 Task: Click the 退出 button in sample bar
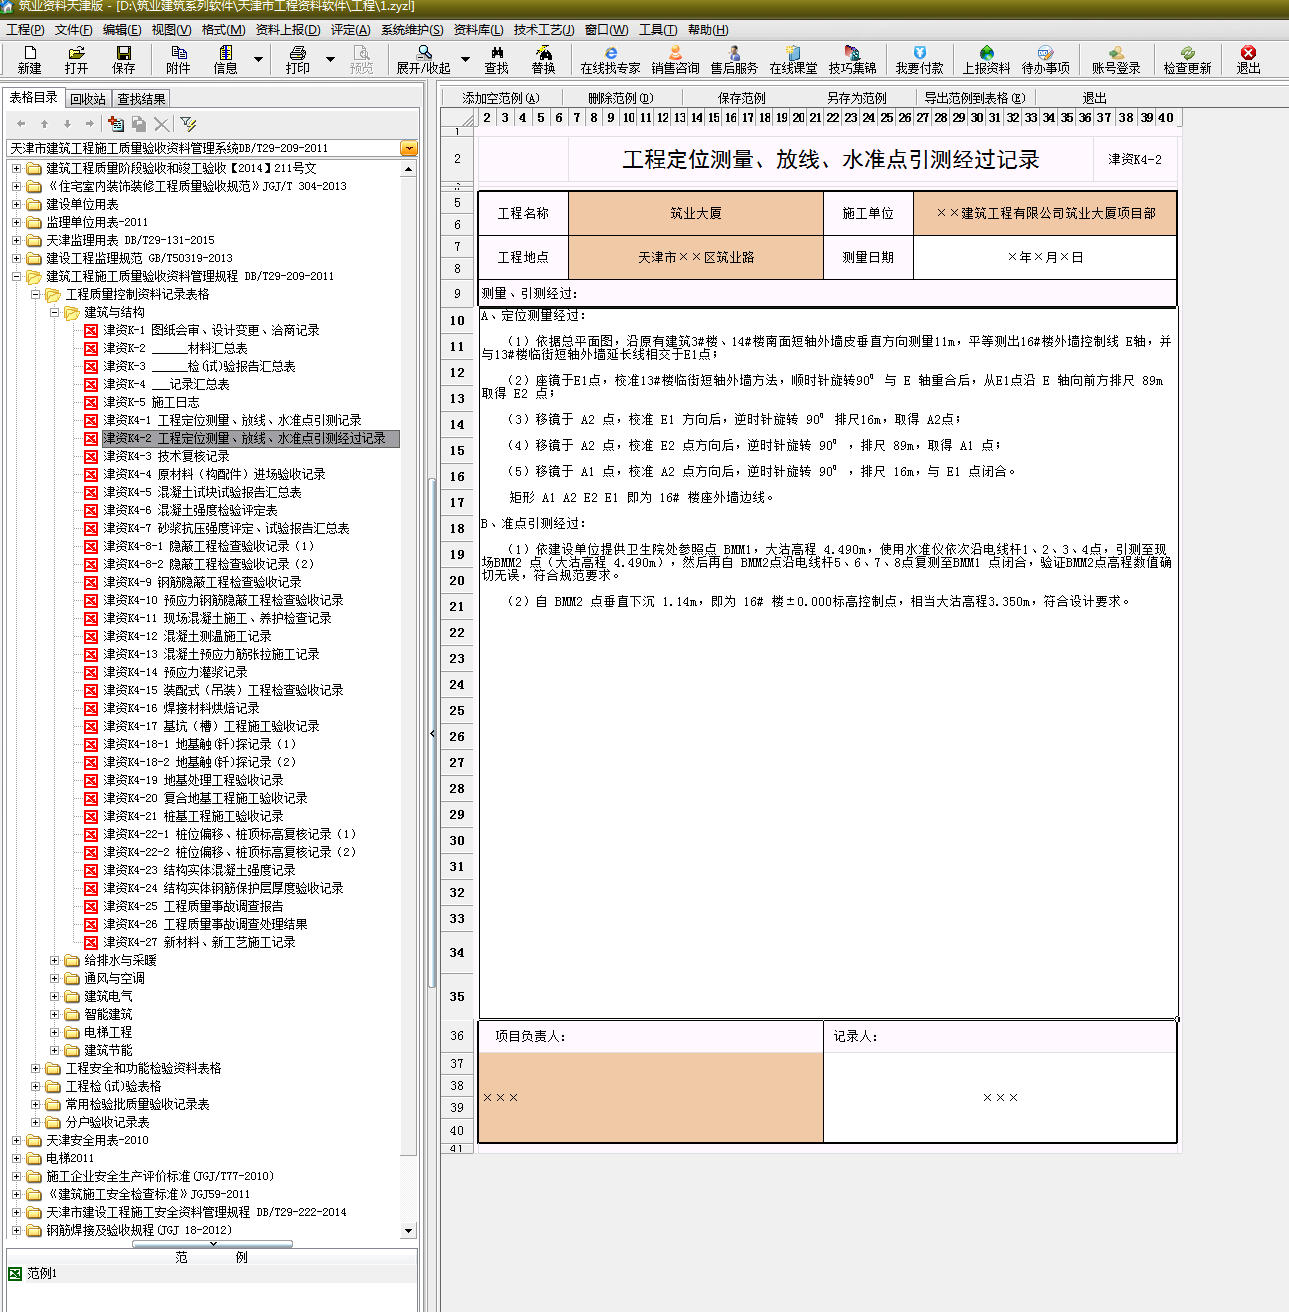coord(1094,98)
